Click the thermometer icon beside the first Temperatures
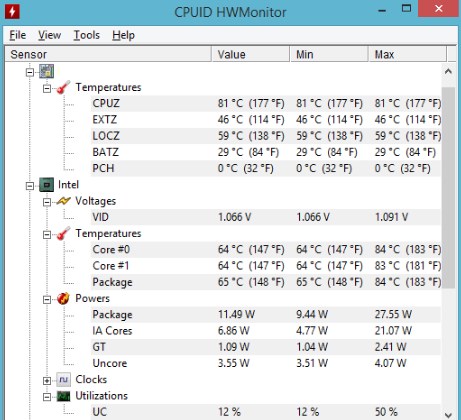 point(63,87)
